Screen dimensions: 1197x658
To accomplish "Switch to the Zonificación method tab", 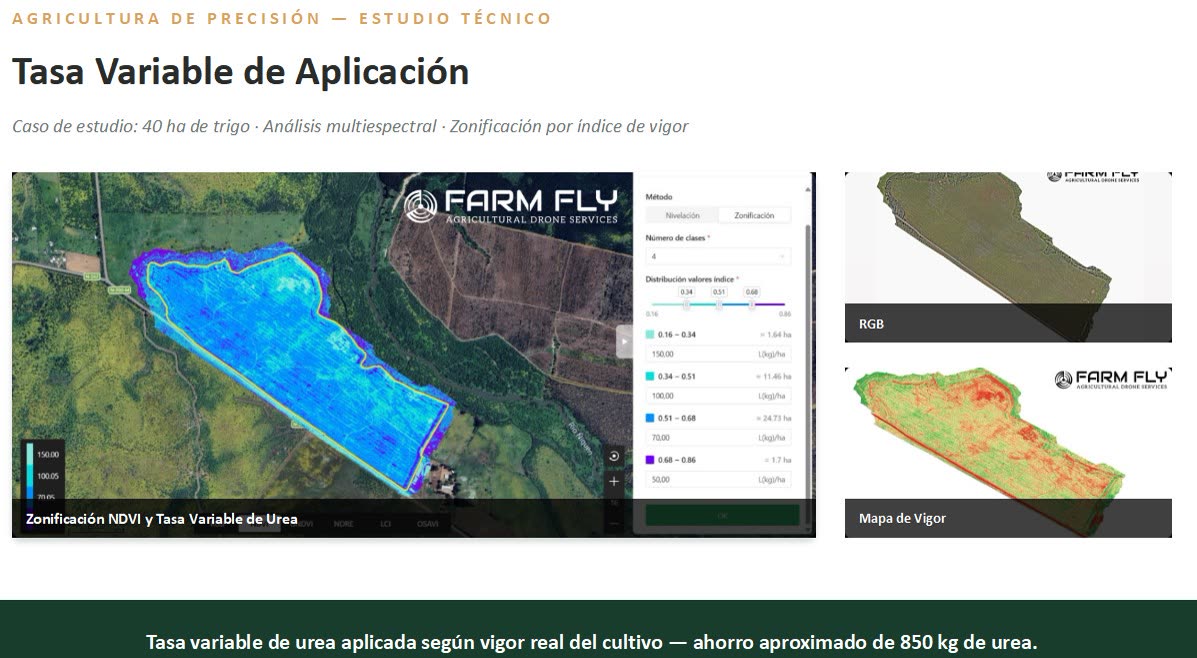I will point(754,216).
